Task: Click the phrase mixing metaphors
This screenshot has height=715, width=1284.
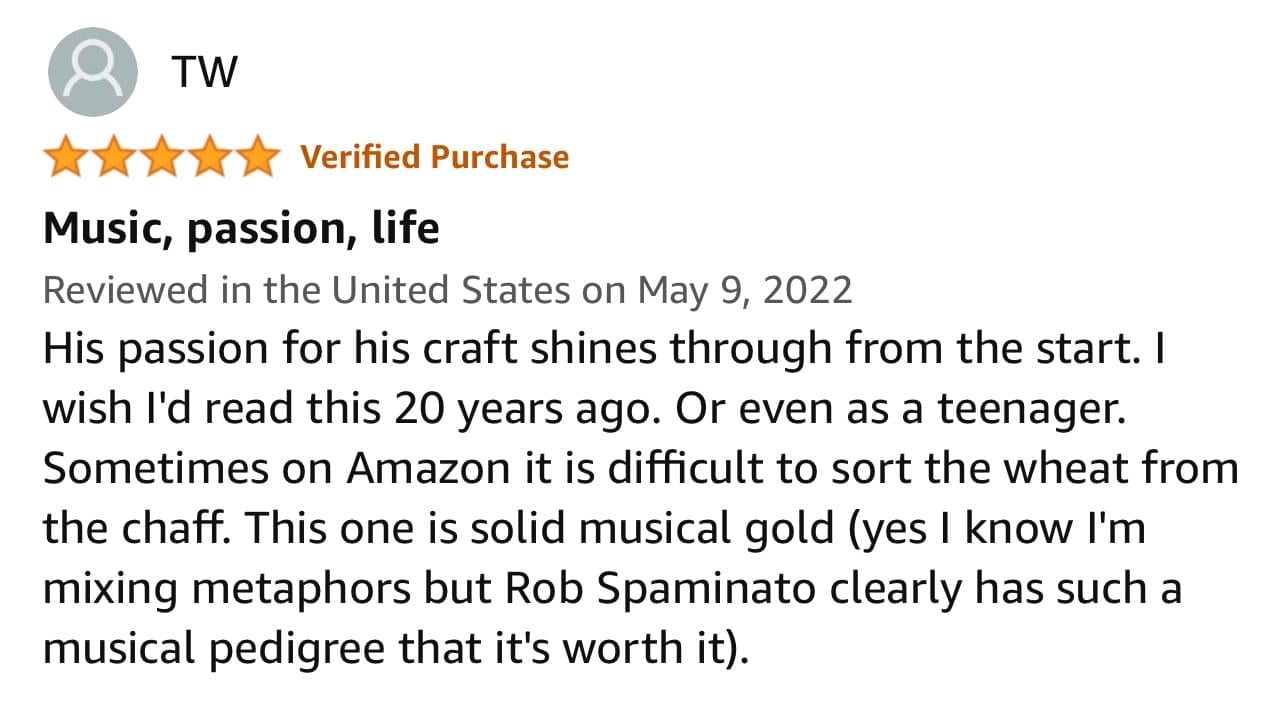Action: coord(224,588)
